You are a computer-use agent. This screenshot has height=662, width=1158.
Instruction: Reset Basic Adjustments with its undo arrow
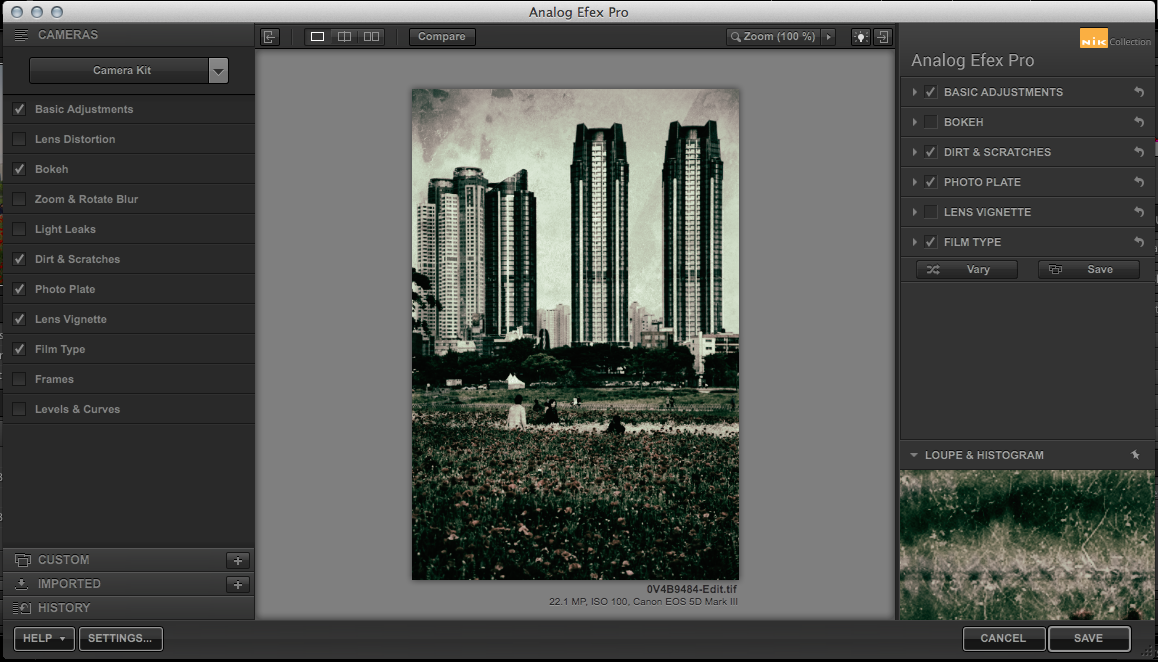(x=1138, y=92)
